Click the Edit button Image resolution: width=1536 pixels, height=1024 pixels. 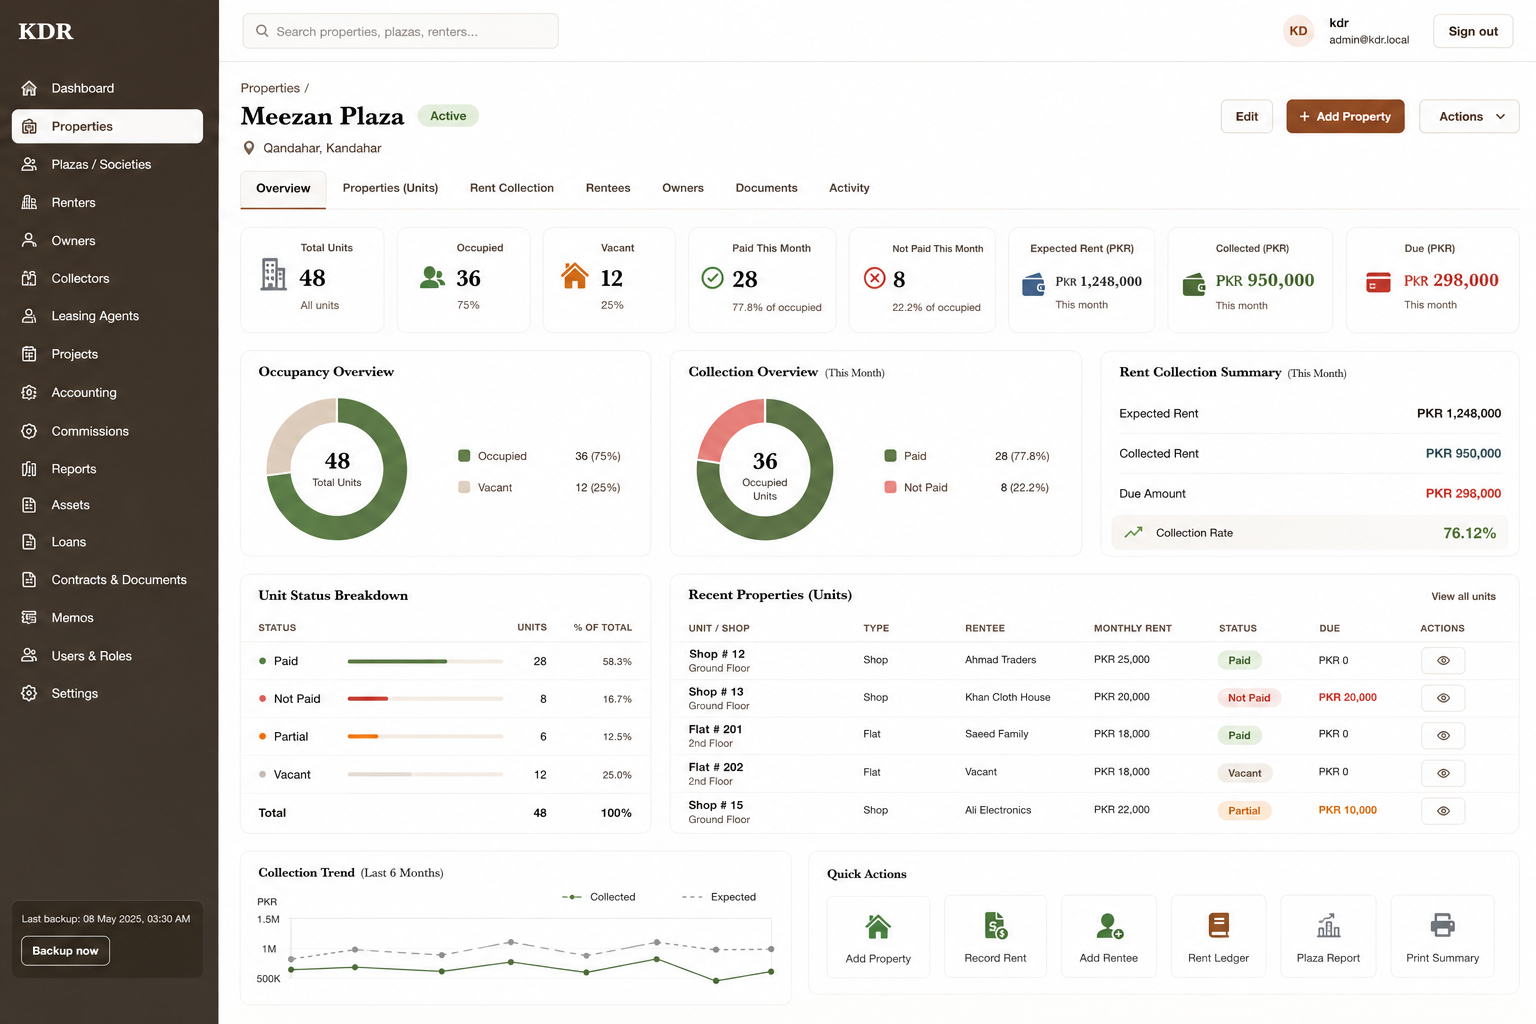coord(1247,117)
